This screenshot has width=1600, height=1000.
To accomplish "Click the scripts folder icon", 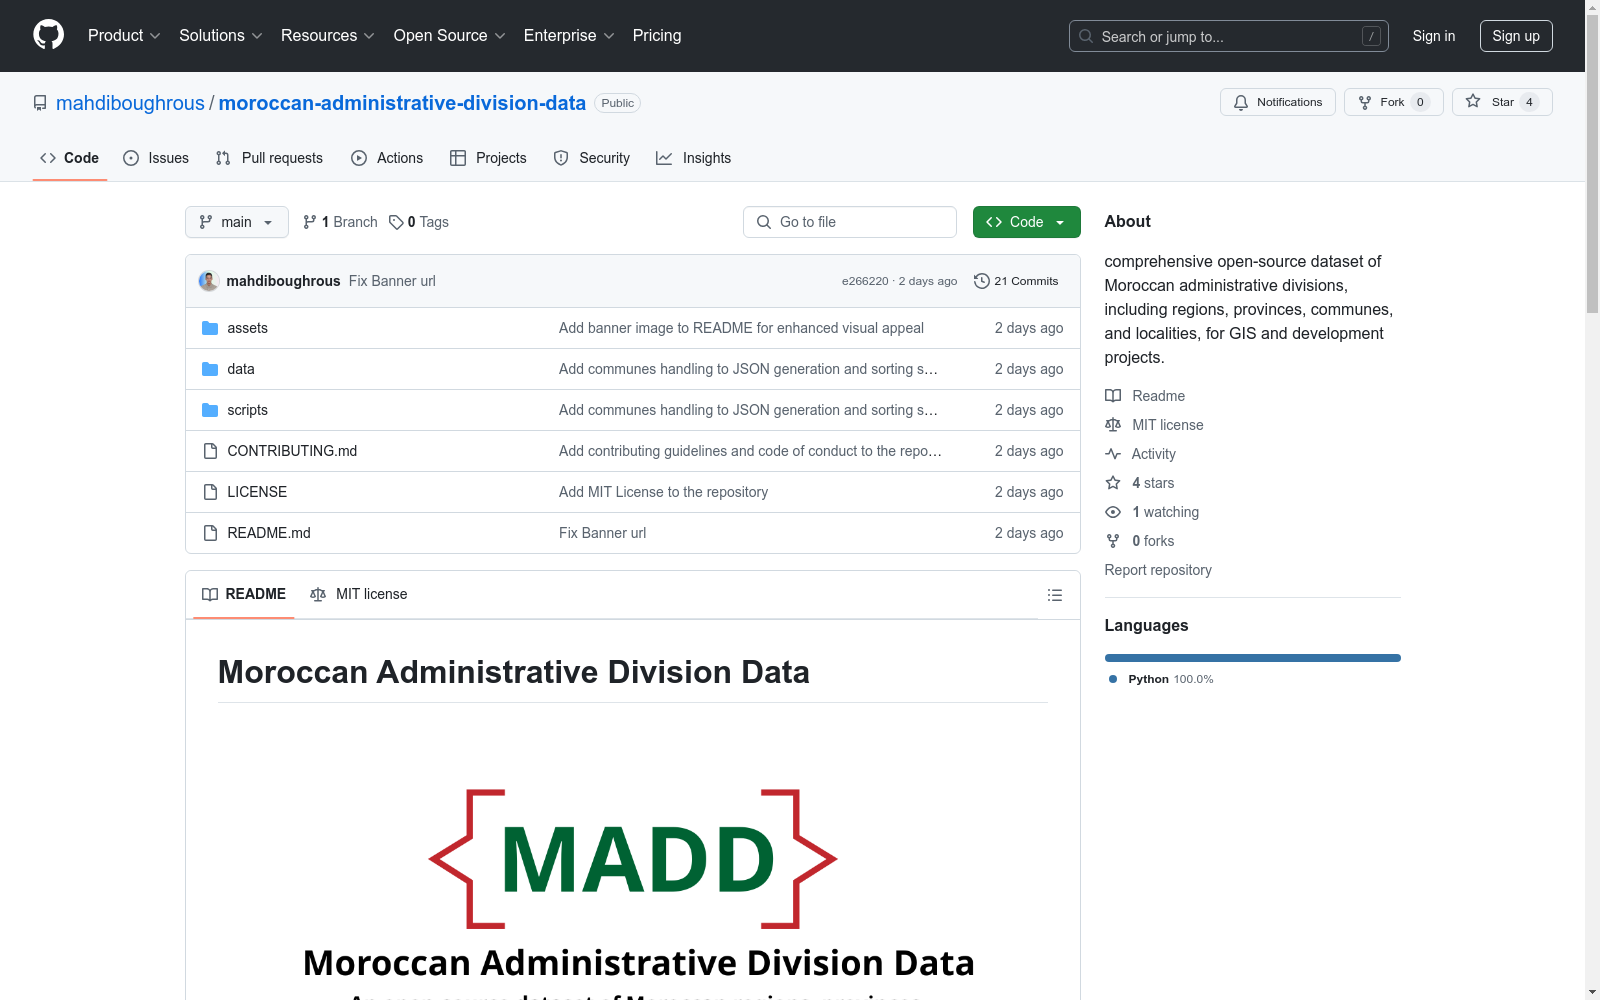I will coord(210,410).
